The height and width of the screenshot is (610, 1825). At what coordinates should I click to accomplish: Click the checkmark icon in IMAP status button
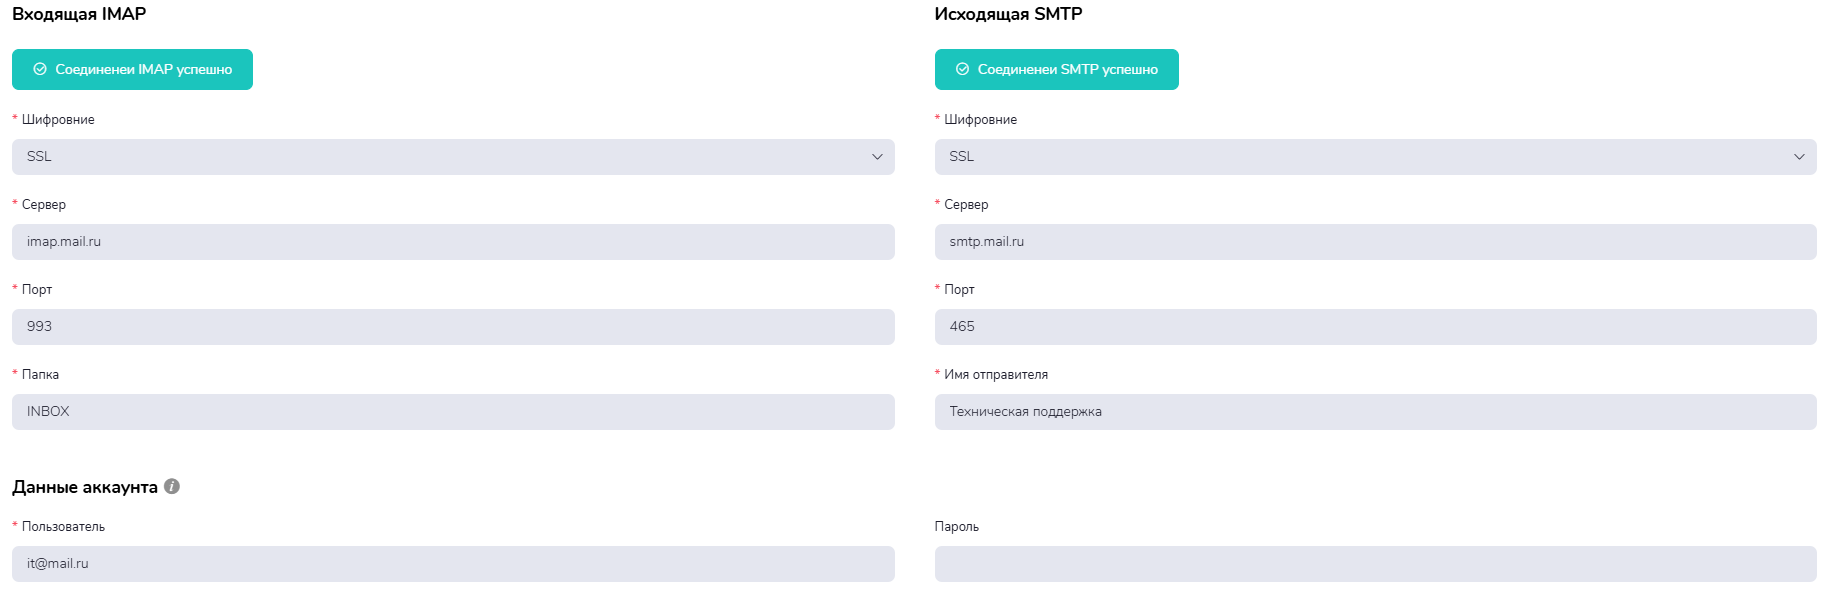pos(40,69)
